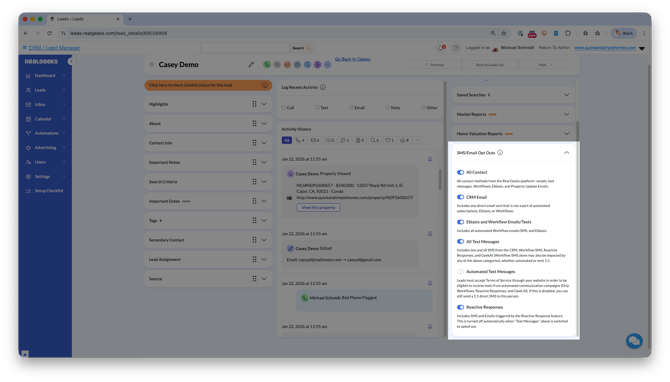The image size is (670, 382).
Task: Collapse the Real Geeks sidebar
Action: click(x=71, y=62)
